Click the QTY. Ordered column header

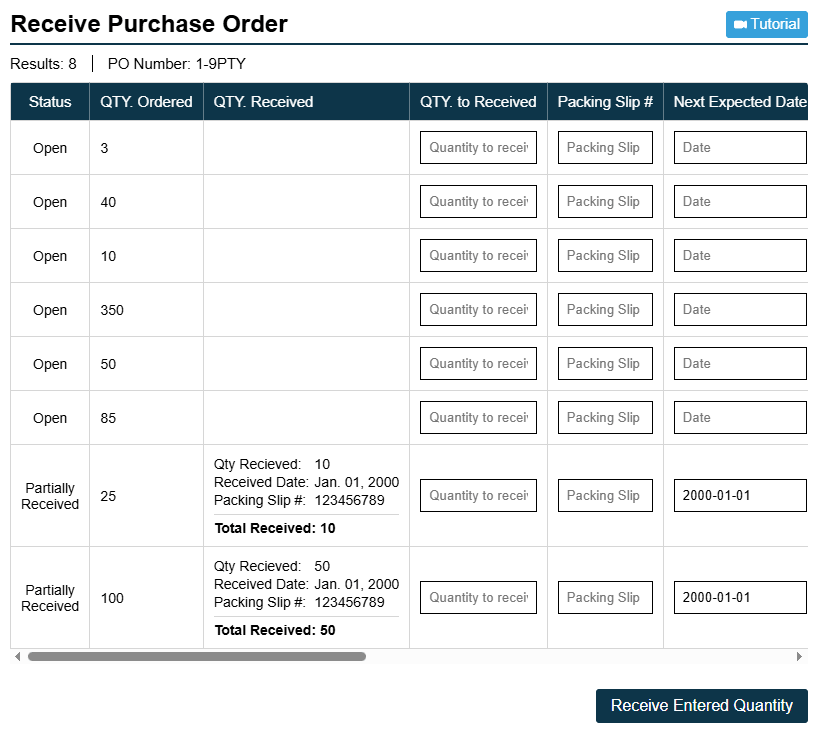tap(146, 102)
